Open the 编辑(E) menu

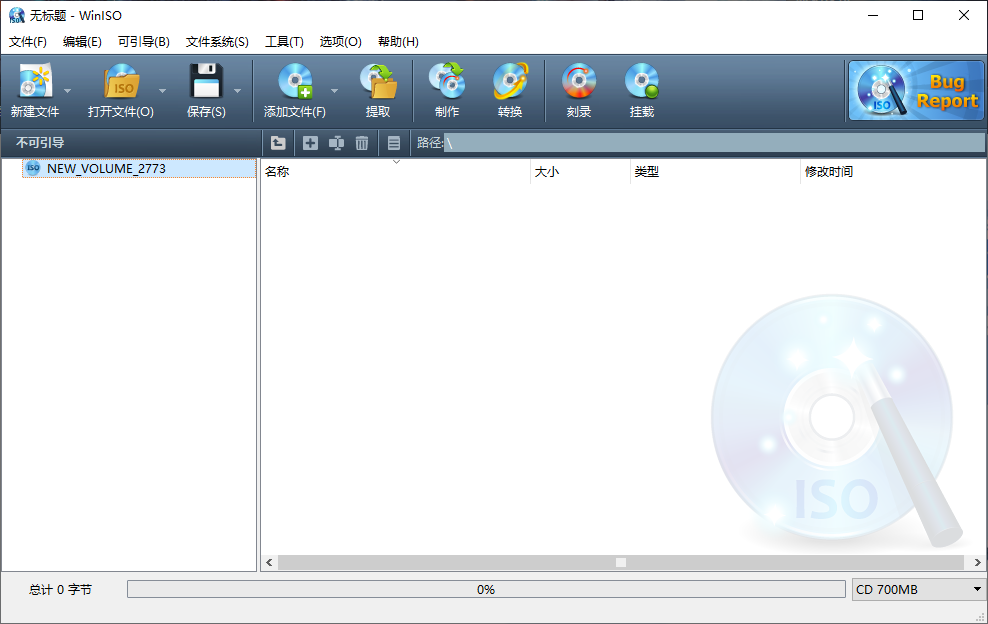pyautogui.click(x=82, y=42)
